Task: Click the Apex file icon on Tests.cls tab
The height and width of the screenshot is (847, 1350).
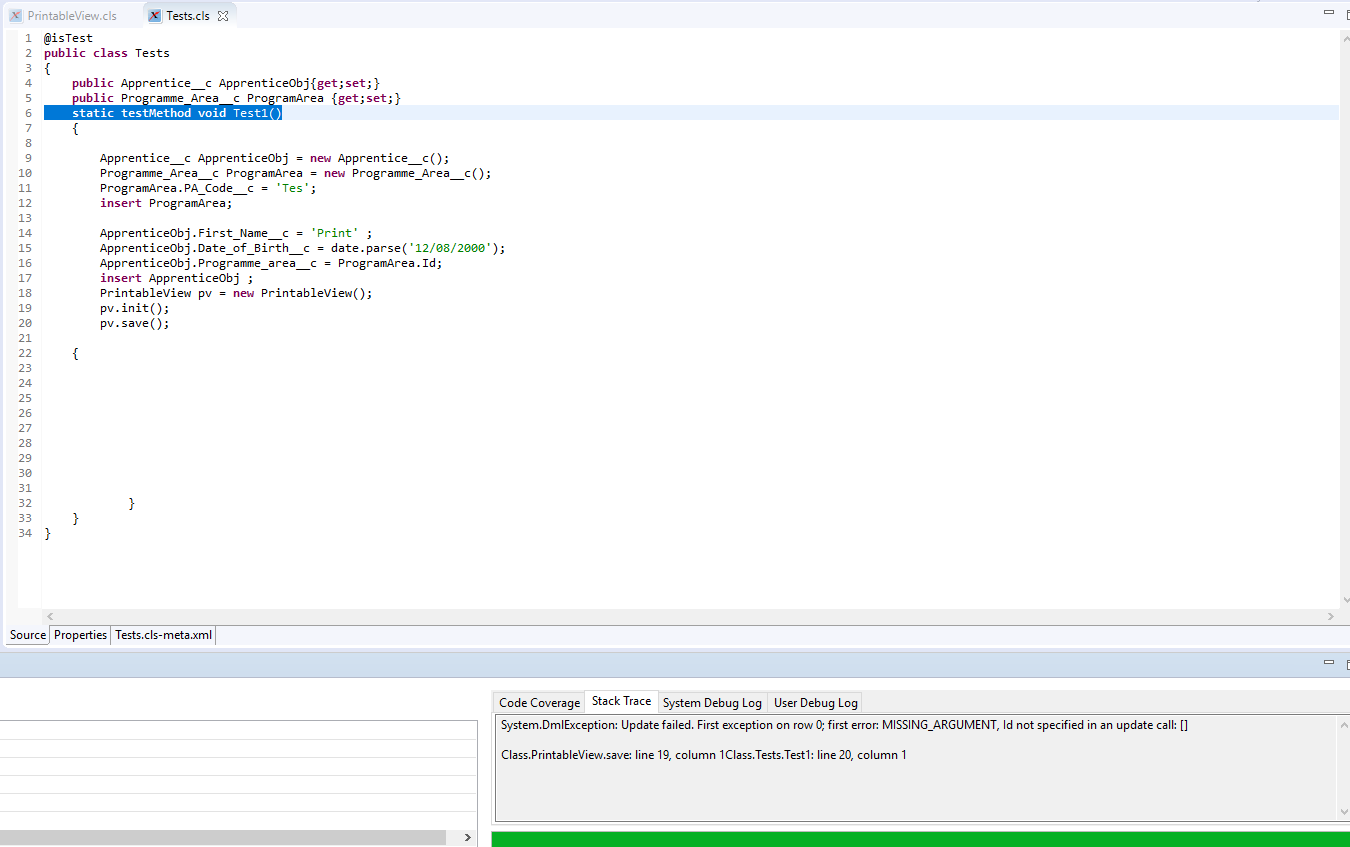Action: [x=155, y=16]
